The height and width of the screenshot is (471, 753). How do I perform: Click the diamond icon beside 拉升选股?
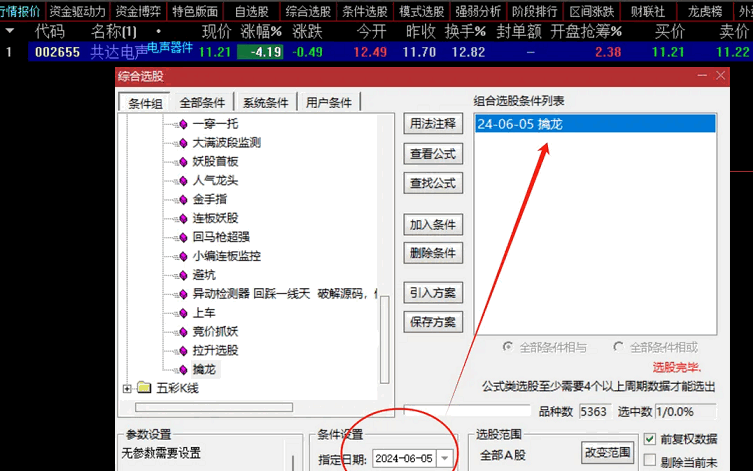183,350
